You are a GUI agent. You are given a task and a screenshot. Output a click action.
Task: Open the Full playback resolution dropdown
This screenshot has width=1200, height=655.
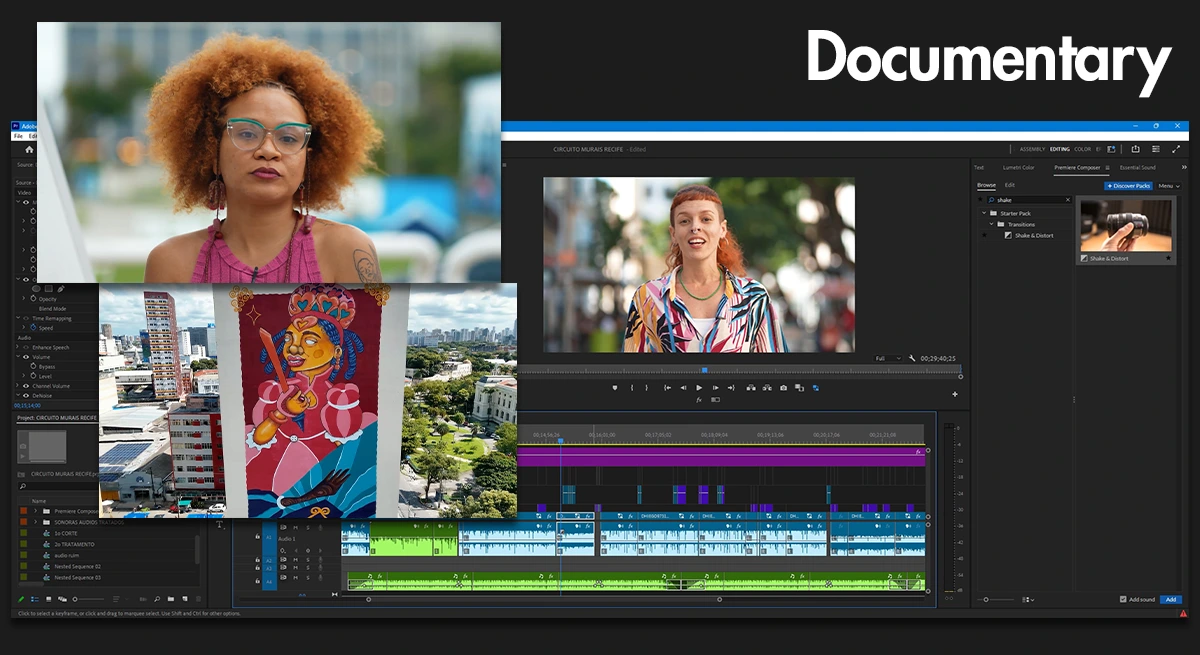pos(888,358)
